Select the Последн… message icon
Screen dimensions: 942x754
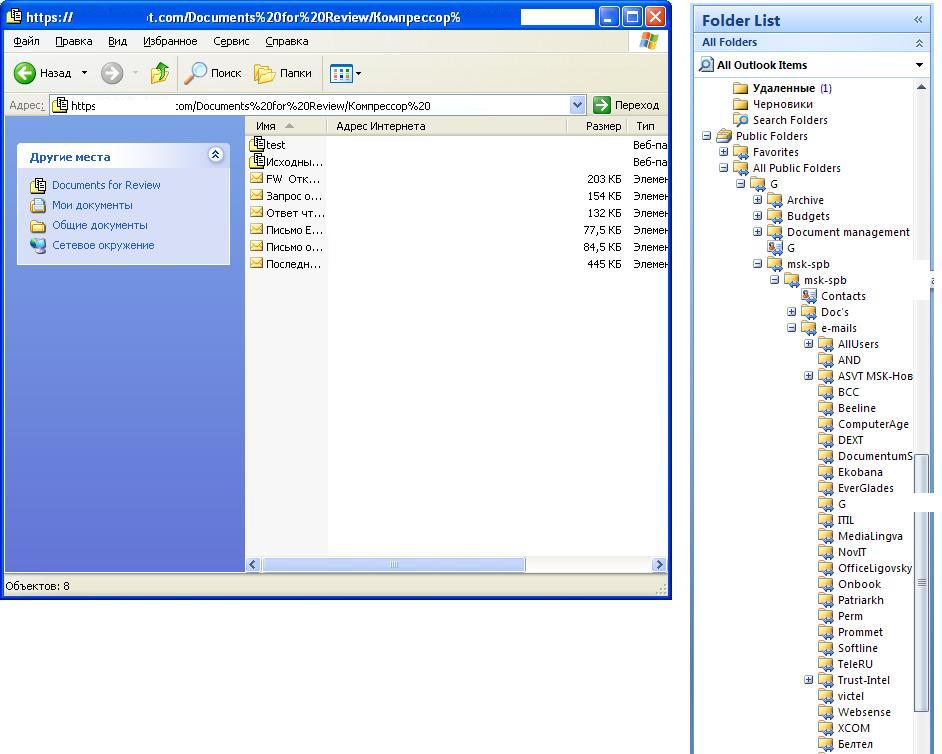(257, 263)
